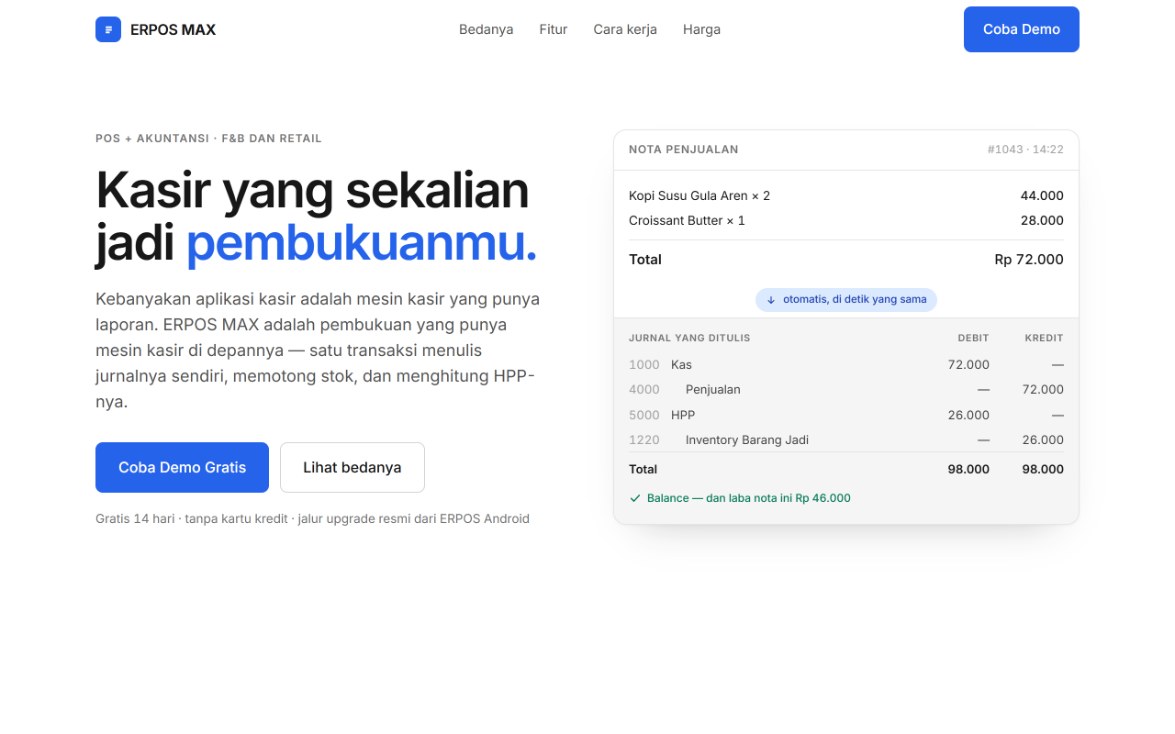Click the 'otomatis, di detik yang sama' pill

tap(846, 299)
